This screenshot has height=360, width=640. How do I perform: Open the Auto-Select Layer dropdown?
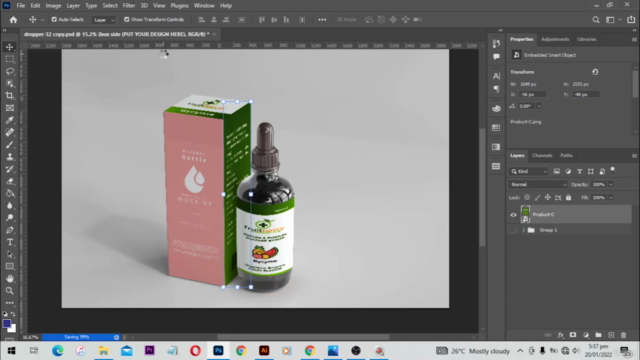pos(104,20)
